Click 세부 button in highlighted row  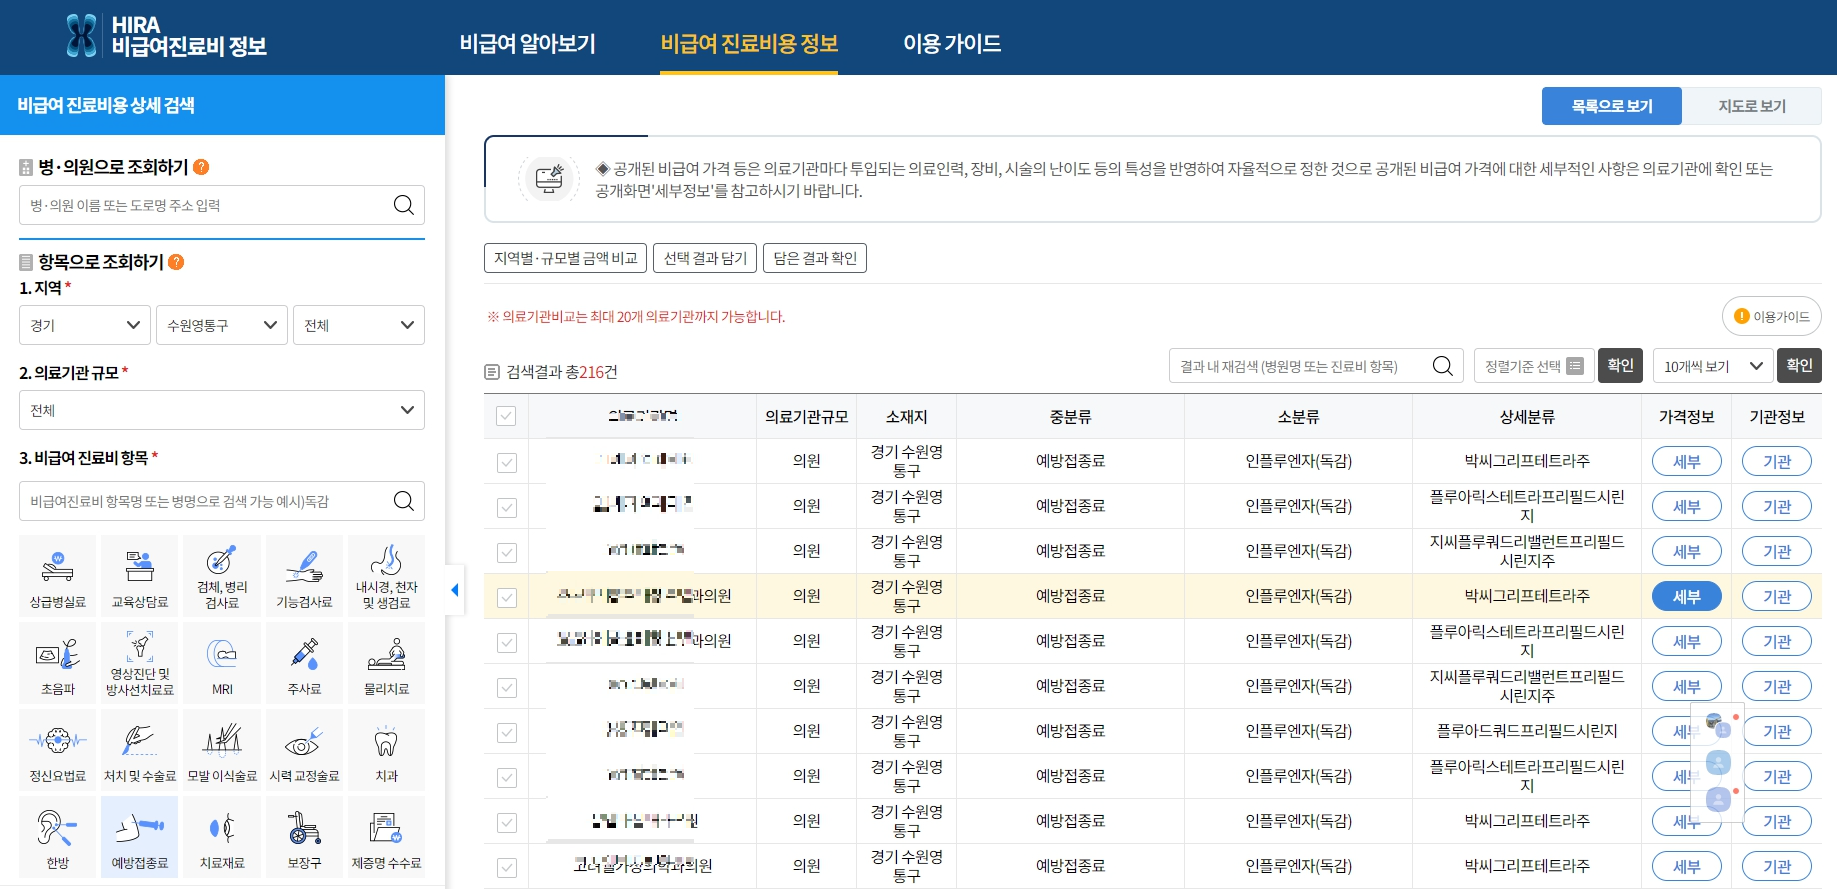point(1686,596)
